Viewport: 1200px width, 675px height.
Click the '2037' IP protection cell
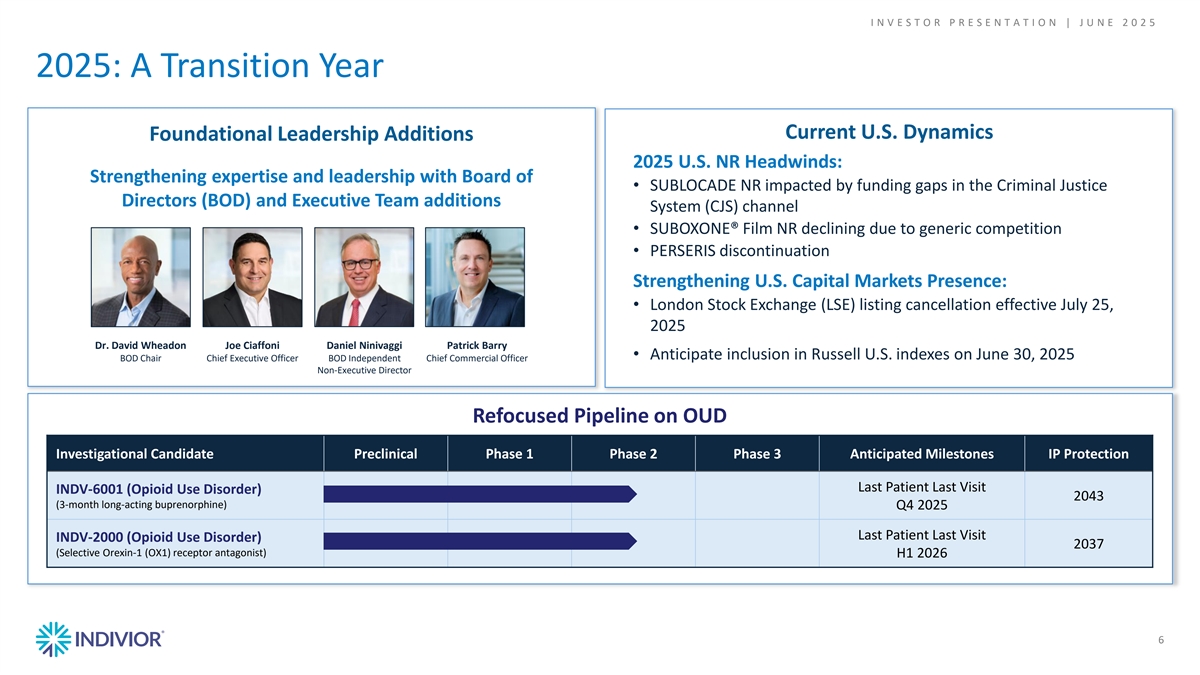pos(1088,543)
